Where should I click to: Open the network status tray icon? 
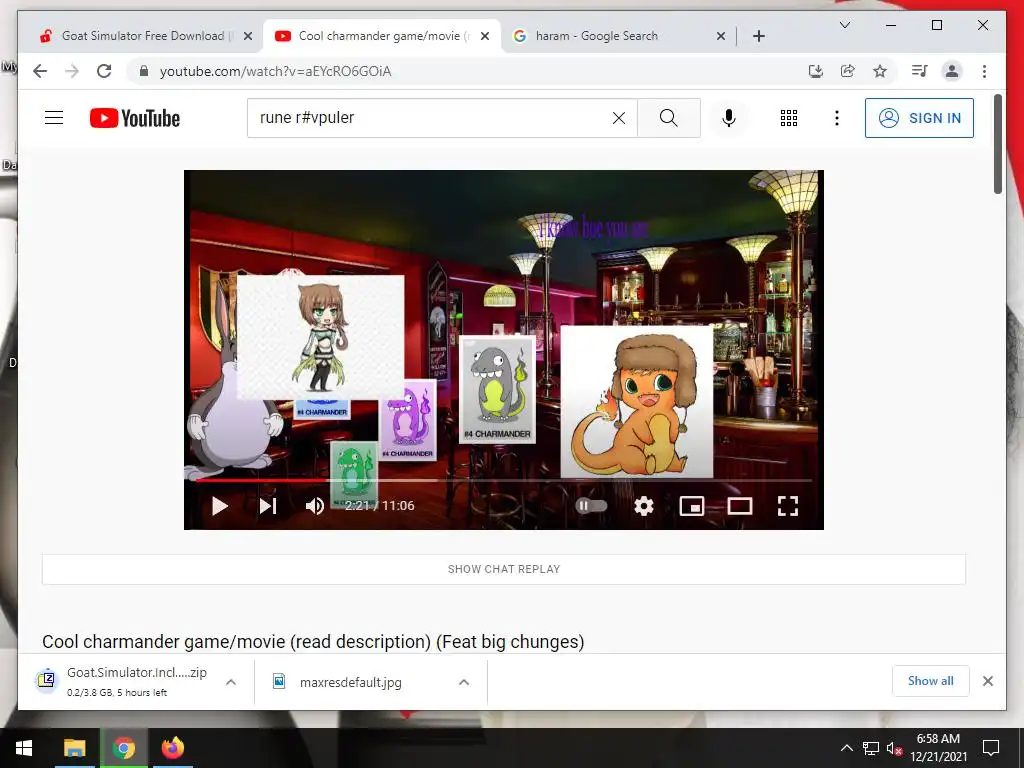click(x=871, y=748)
